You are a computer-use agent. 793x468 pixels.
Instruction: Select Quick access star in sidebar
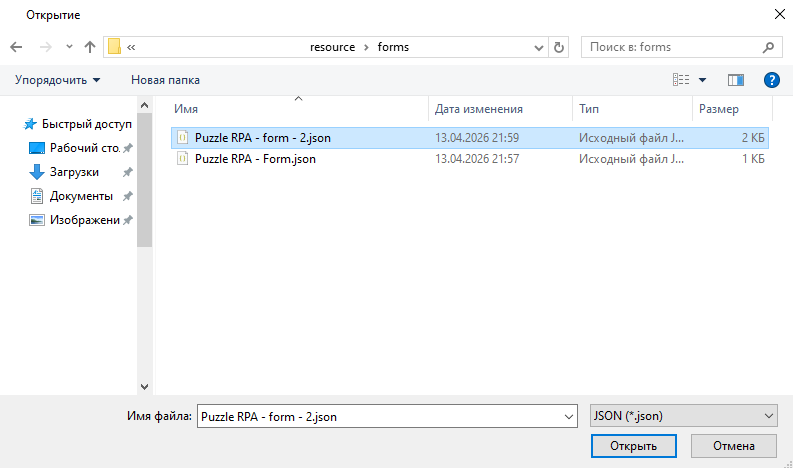31,124
